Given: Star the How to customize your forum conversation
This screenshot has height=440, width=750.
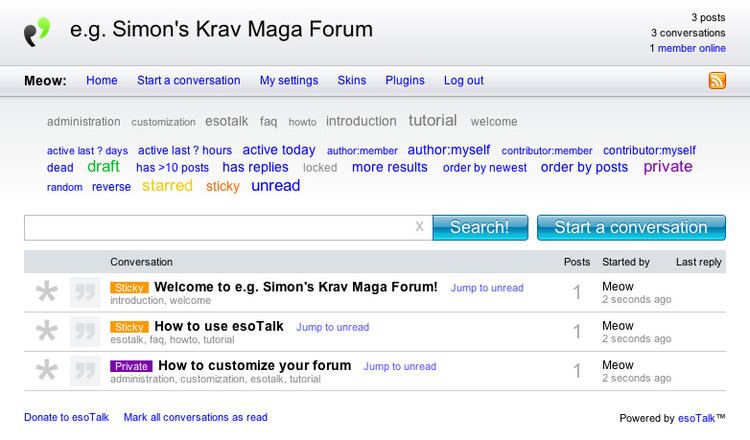Looking at the screenshot, I should pyautogui.click(x=46, y=371).
